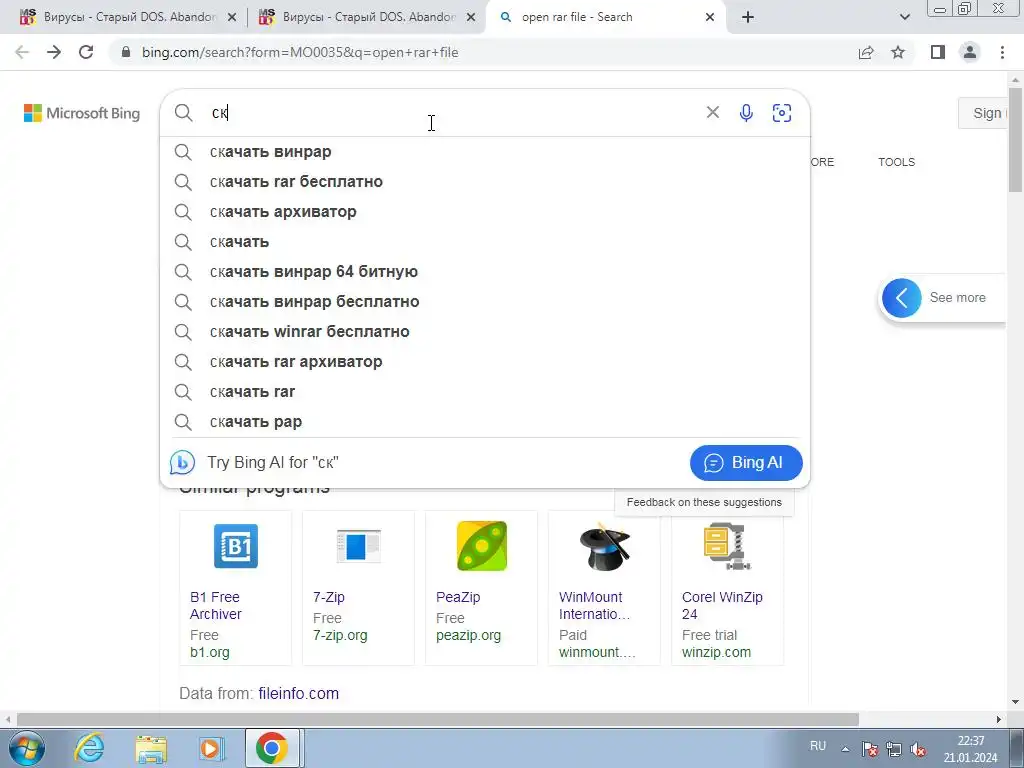Start voice search with microphone icon
The height and width of the screenshot is (768, 1024).
click(x=746, y=112)
